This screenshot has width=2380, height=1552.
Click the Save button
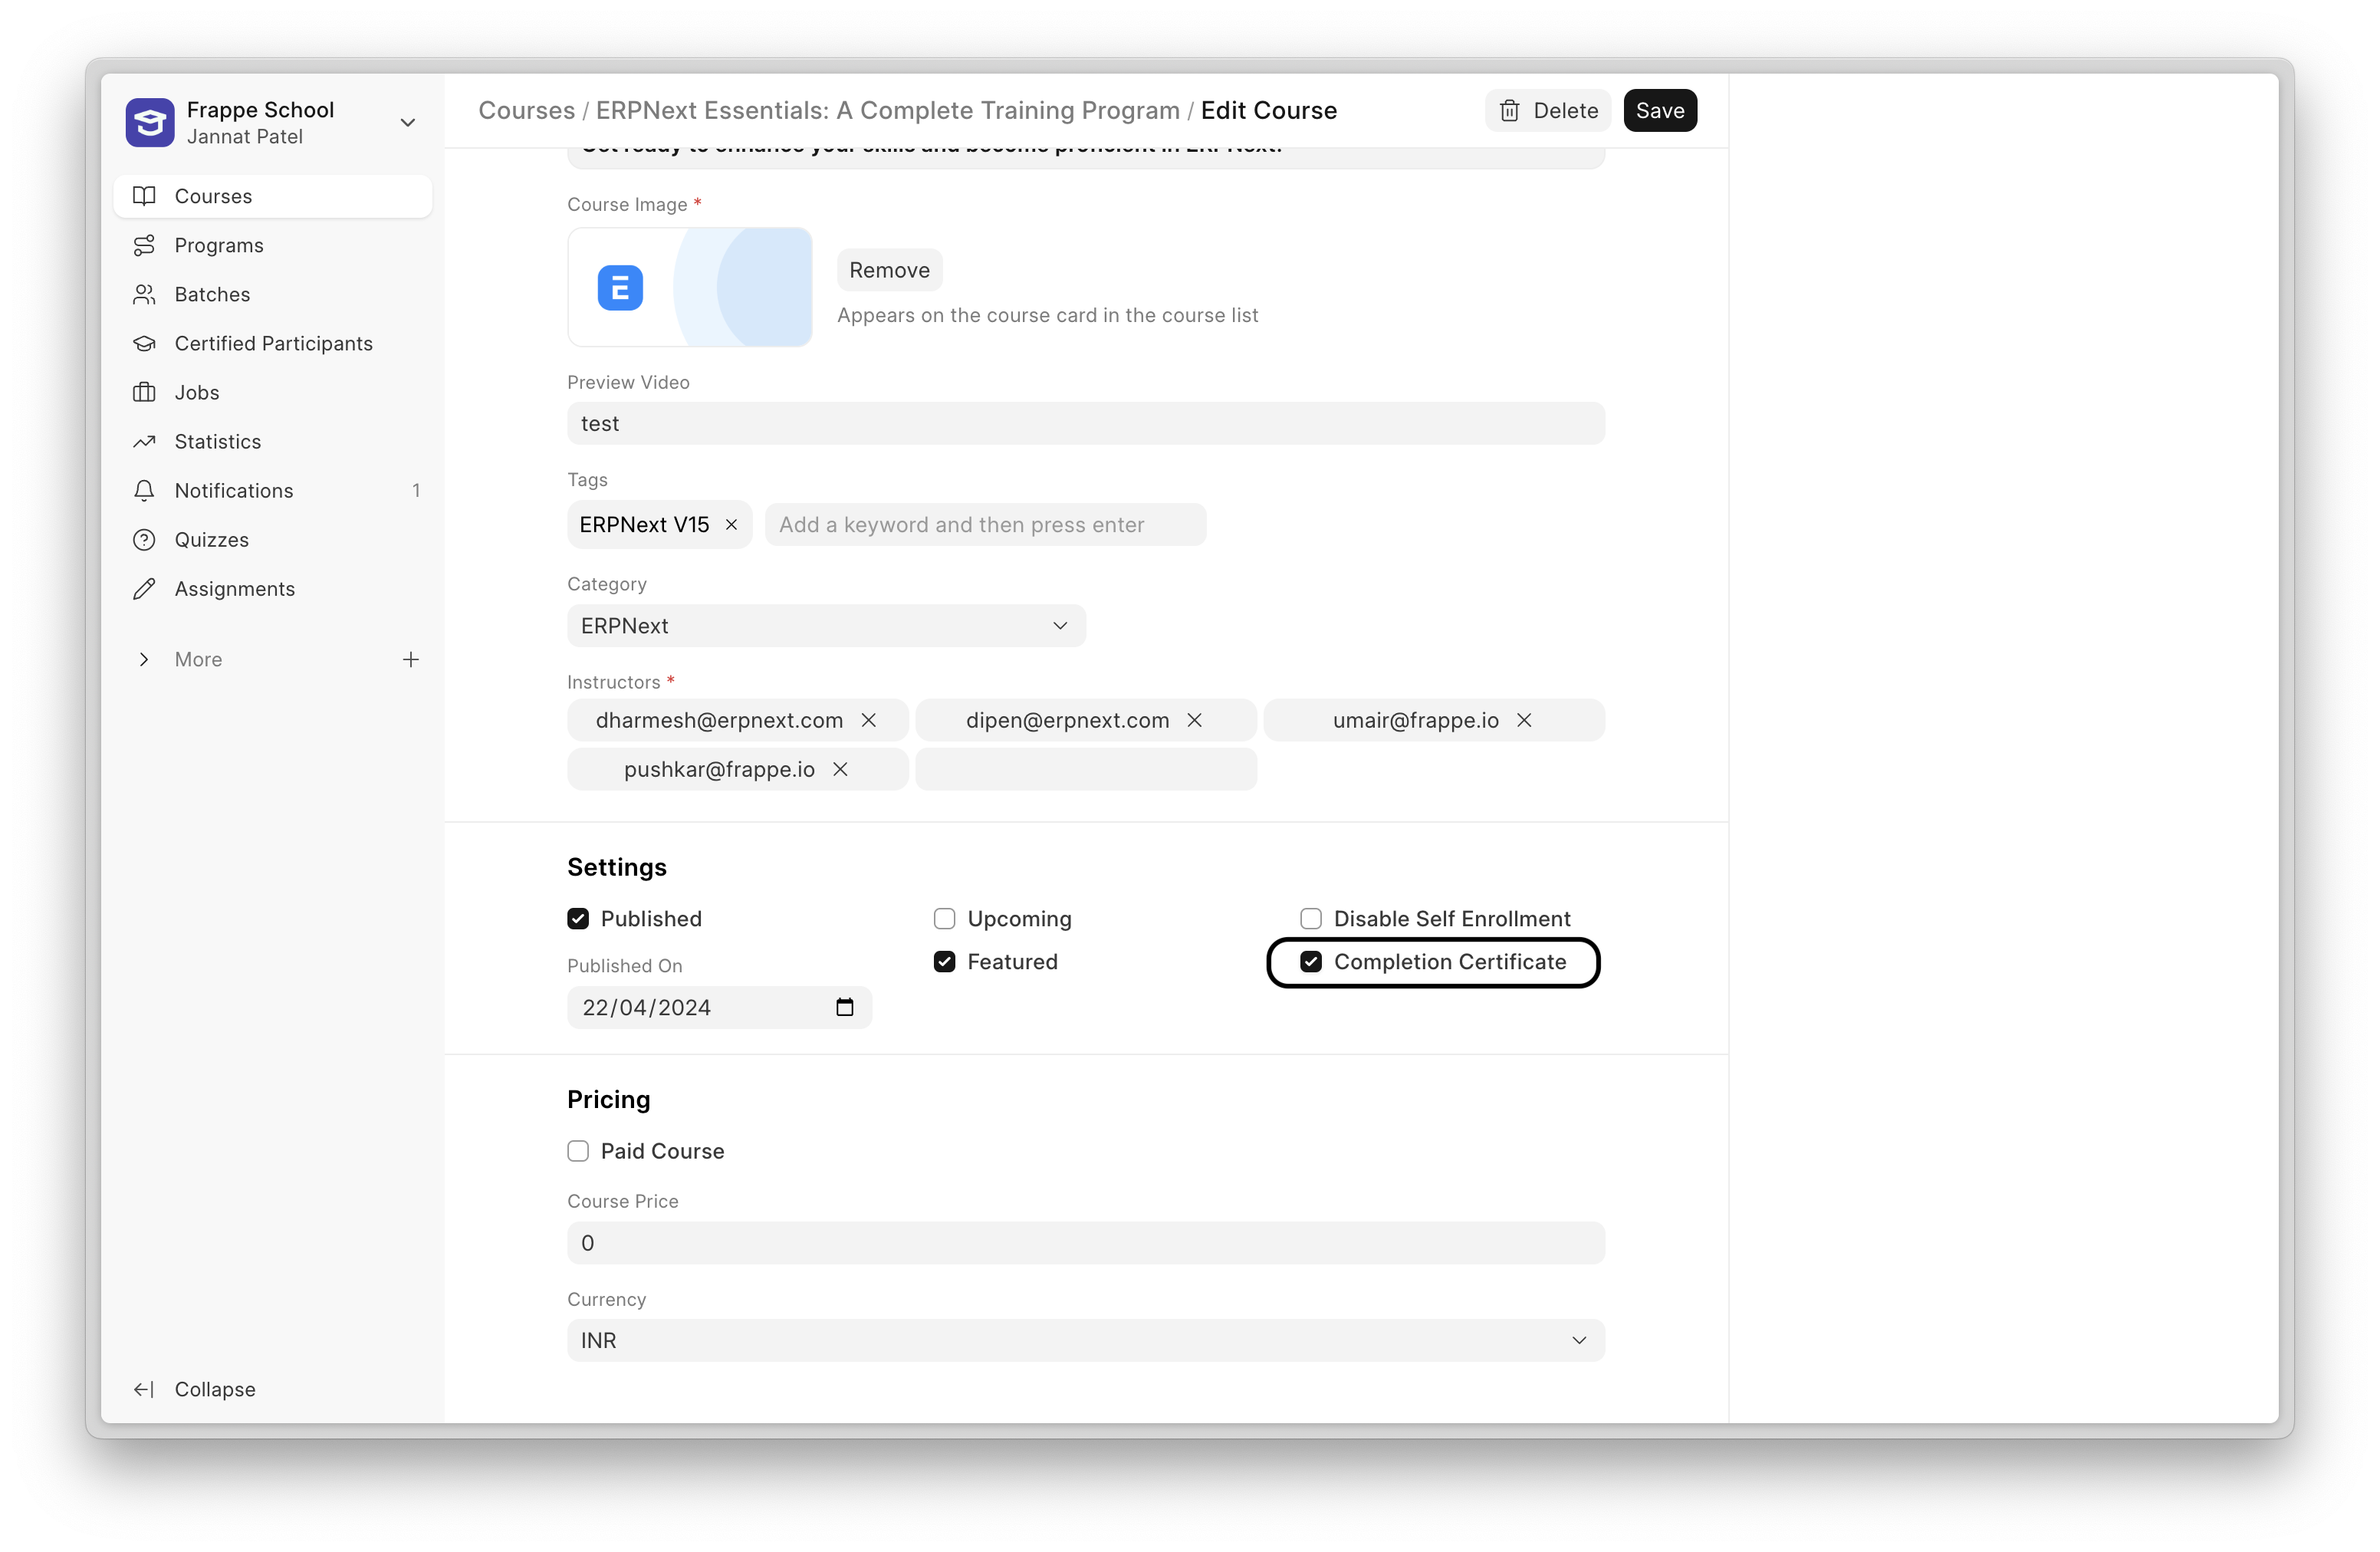point(1659,110)
